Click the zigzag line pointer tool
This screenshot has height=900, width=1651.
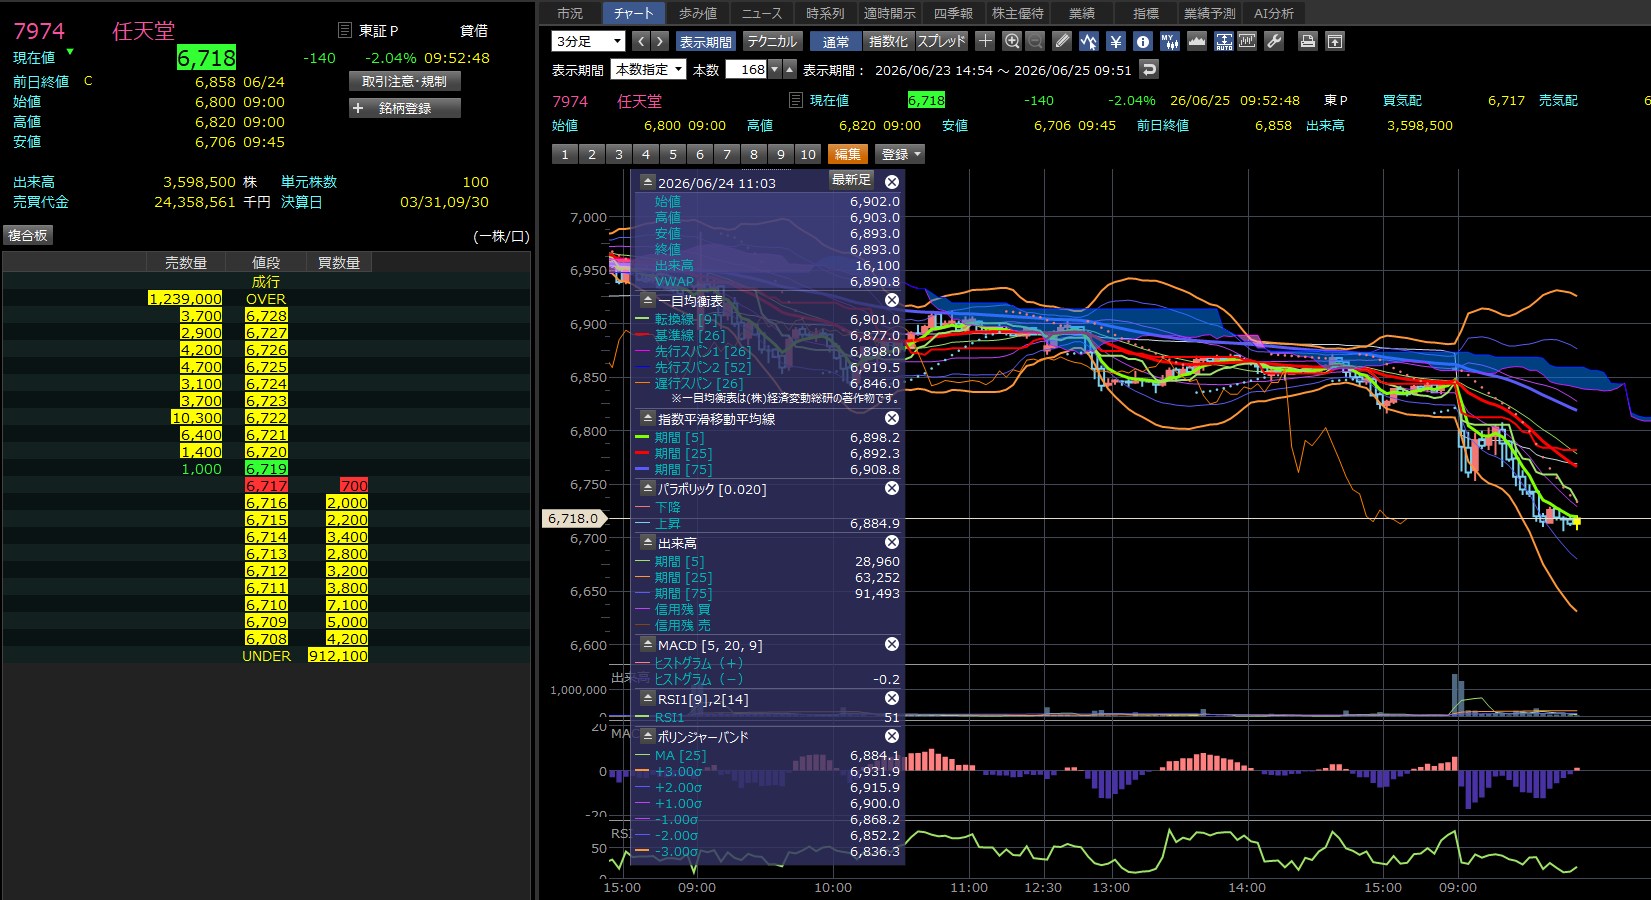click(1089, 41)
